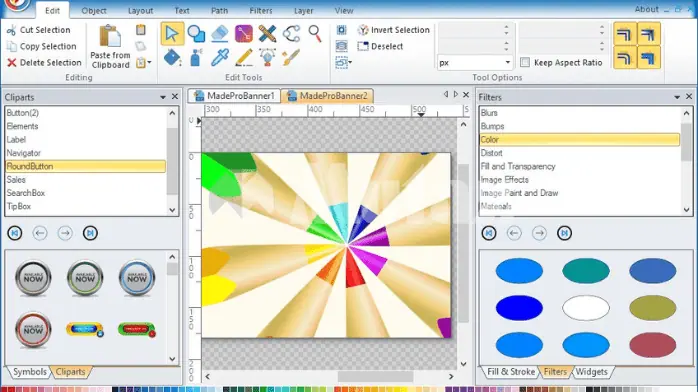Select the eraser tool
698x392 pixels.
220,34
